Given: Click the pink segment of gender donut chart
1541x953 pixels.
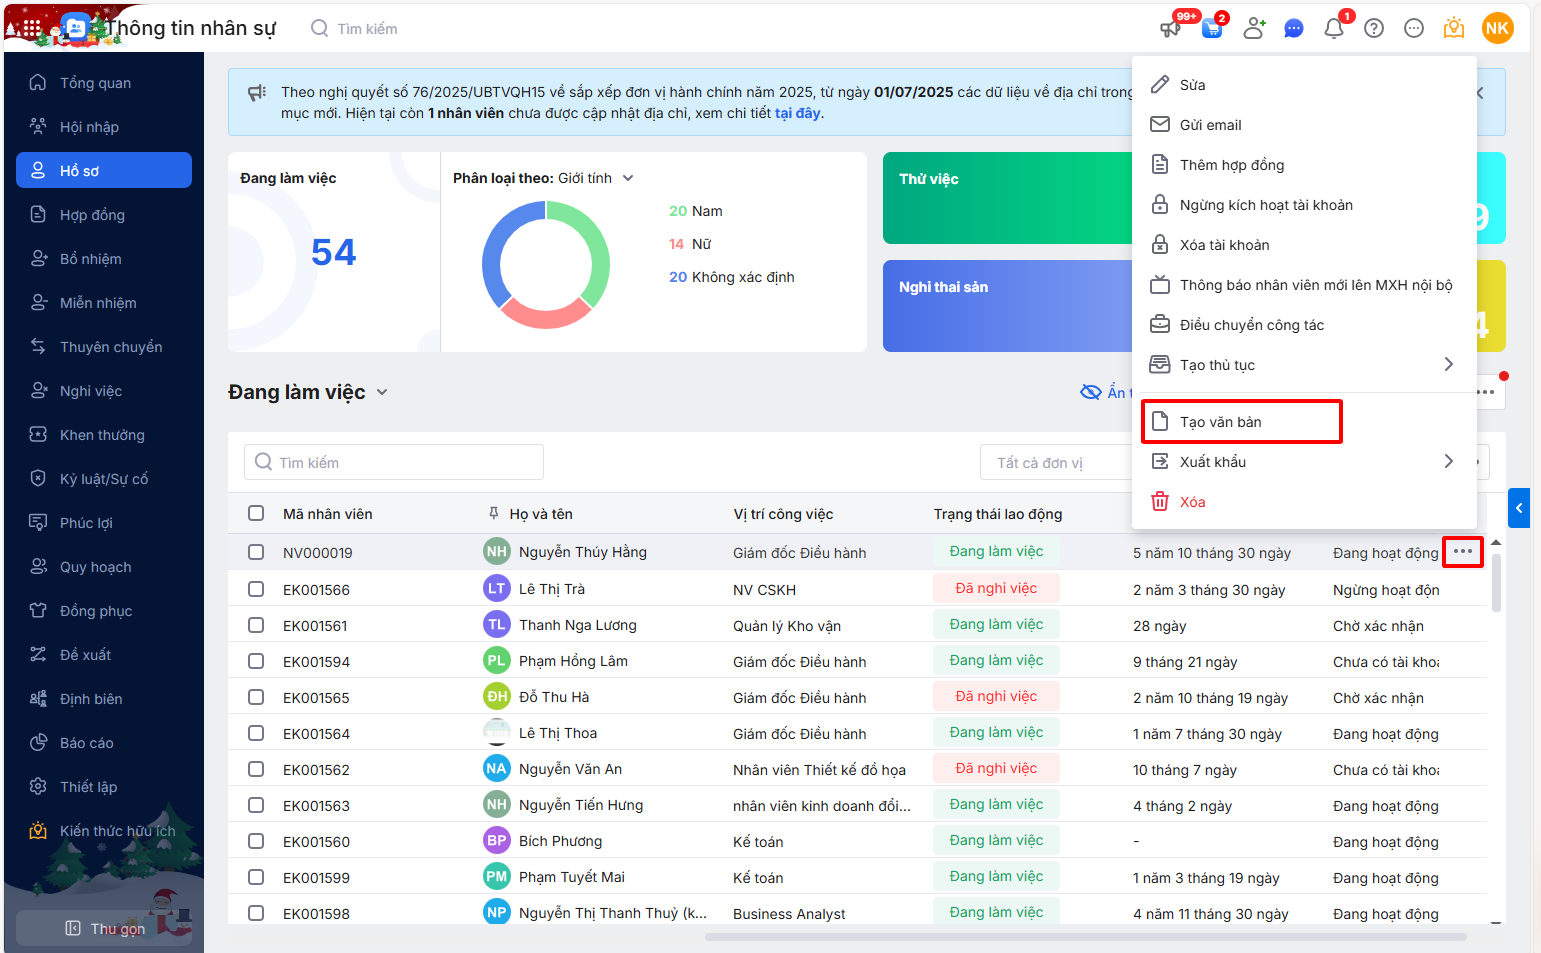Looking at the screenshot, I should point(545,315).
